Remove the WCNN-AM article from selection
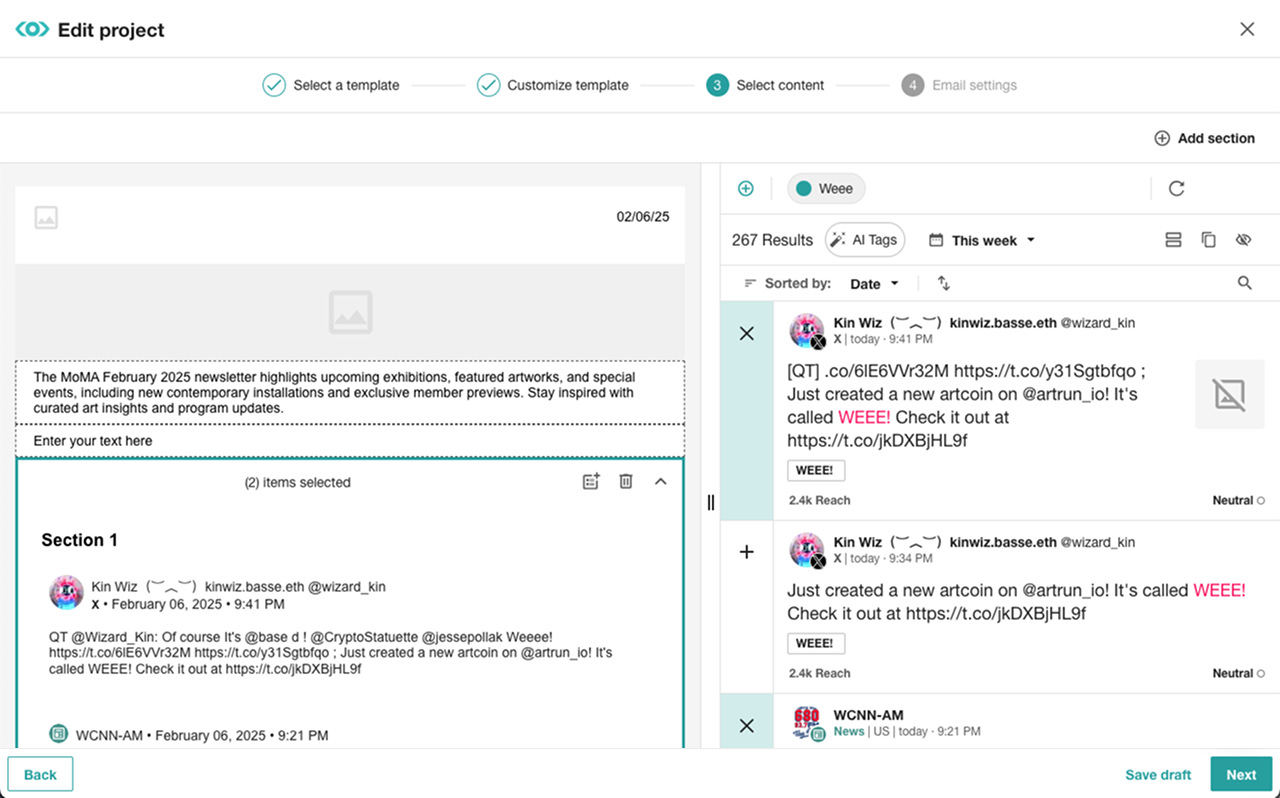1280x798 pixels. (747, 726)
